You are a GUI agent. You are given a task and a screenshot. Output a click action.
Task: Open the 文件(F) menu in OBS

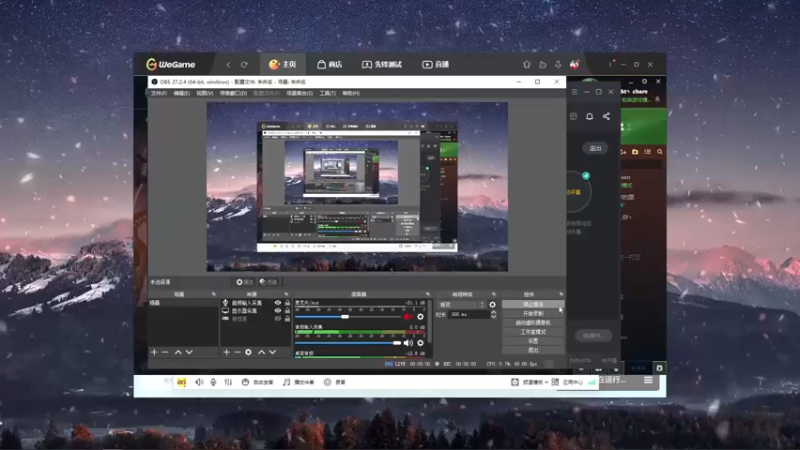coord(159,93)
